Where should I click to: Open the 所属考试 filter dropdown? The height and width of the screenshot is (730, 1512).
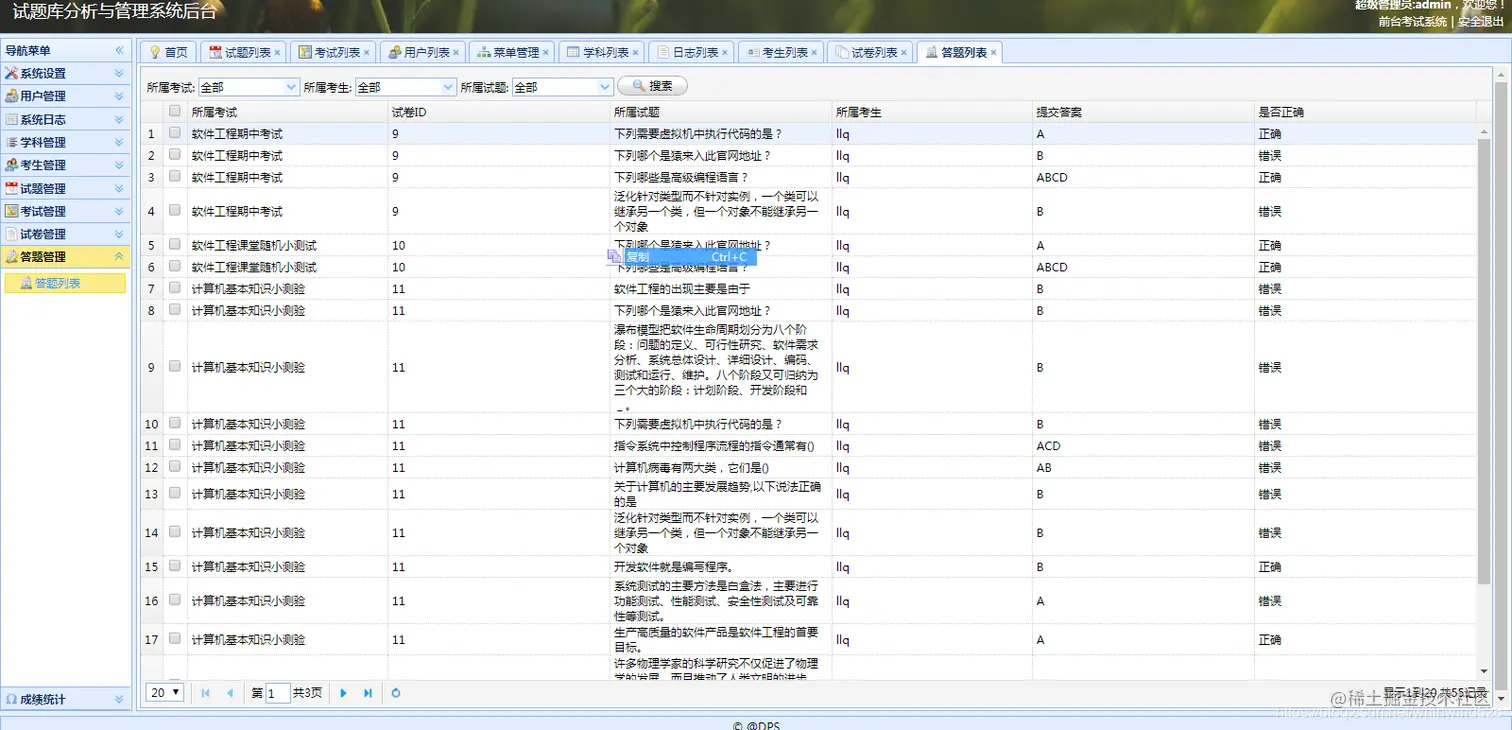click(291, 87)
